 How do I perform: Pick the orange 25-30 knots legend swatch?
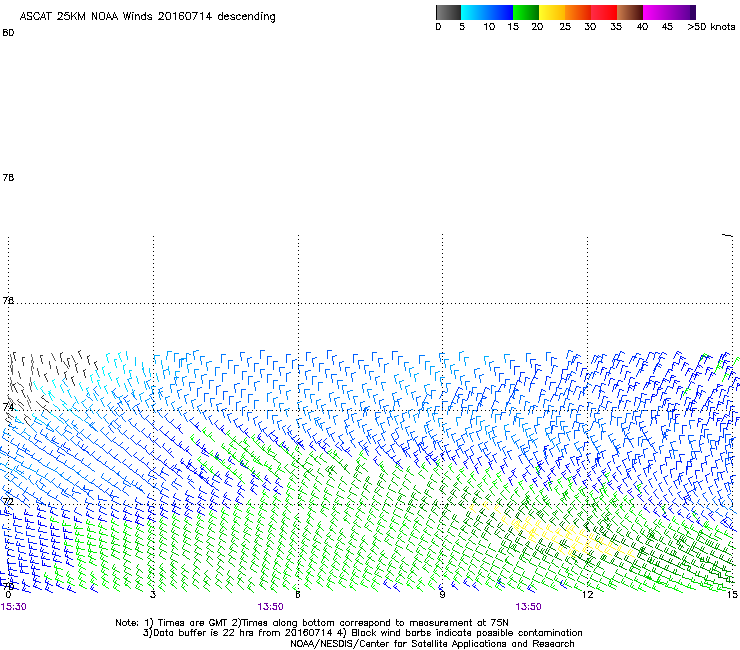578,12
